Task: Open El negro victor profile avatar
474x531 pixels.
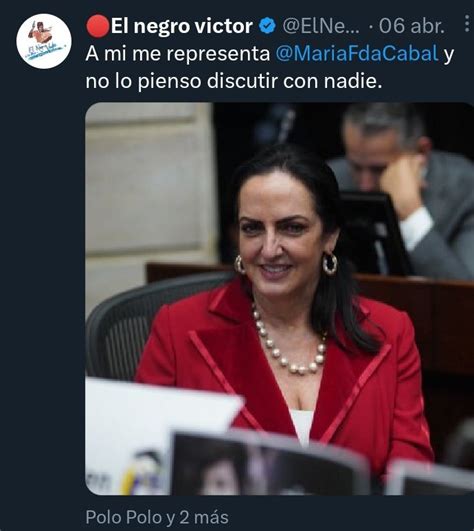Action: [44, 41]
